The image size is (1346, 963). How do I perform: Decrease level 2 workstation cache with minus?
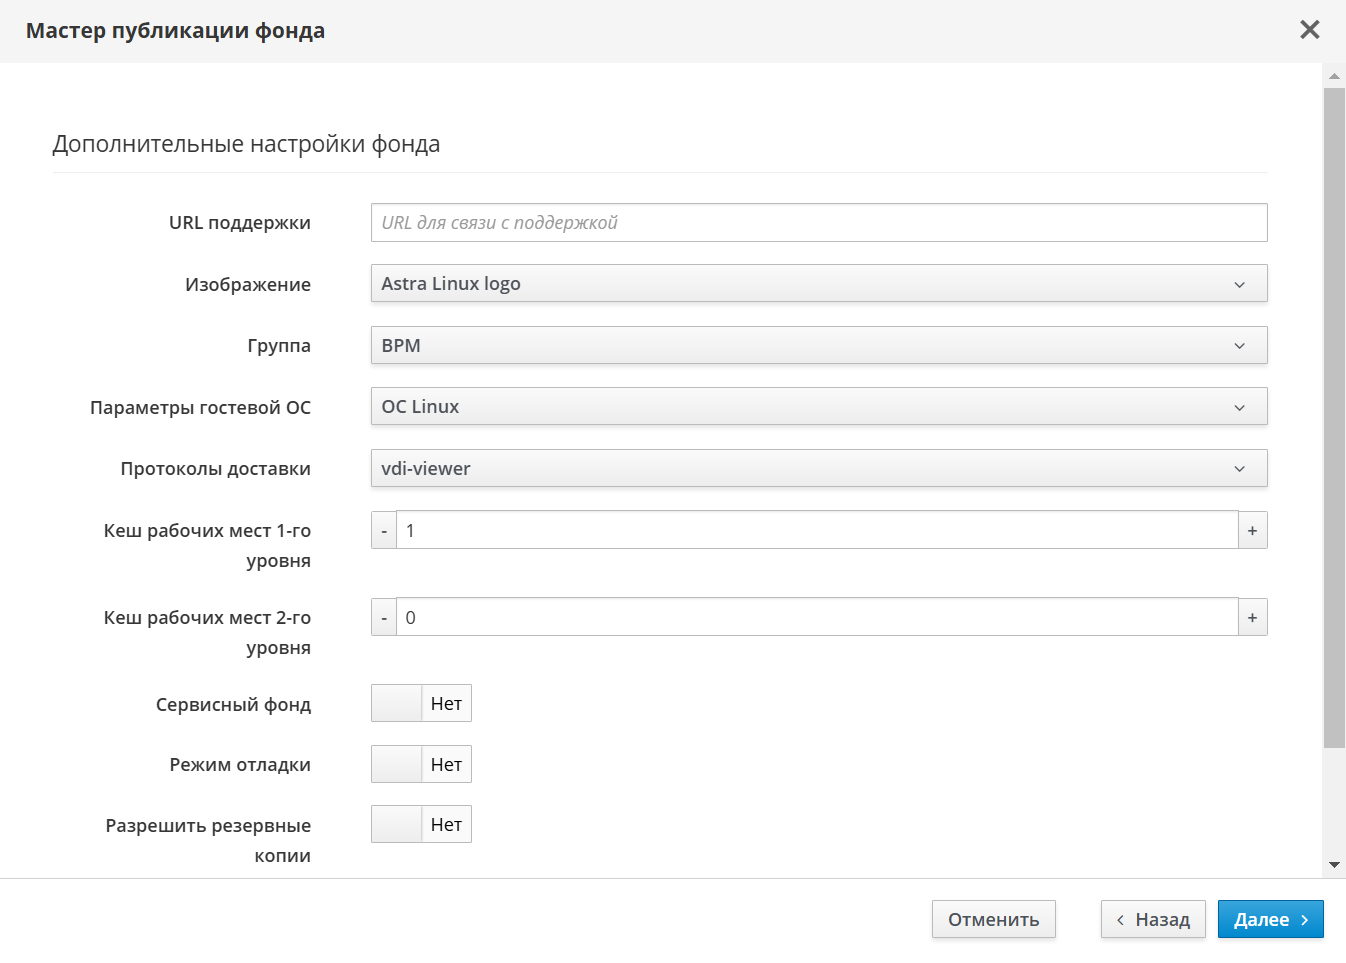(384, 618)
